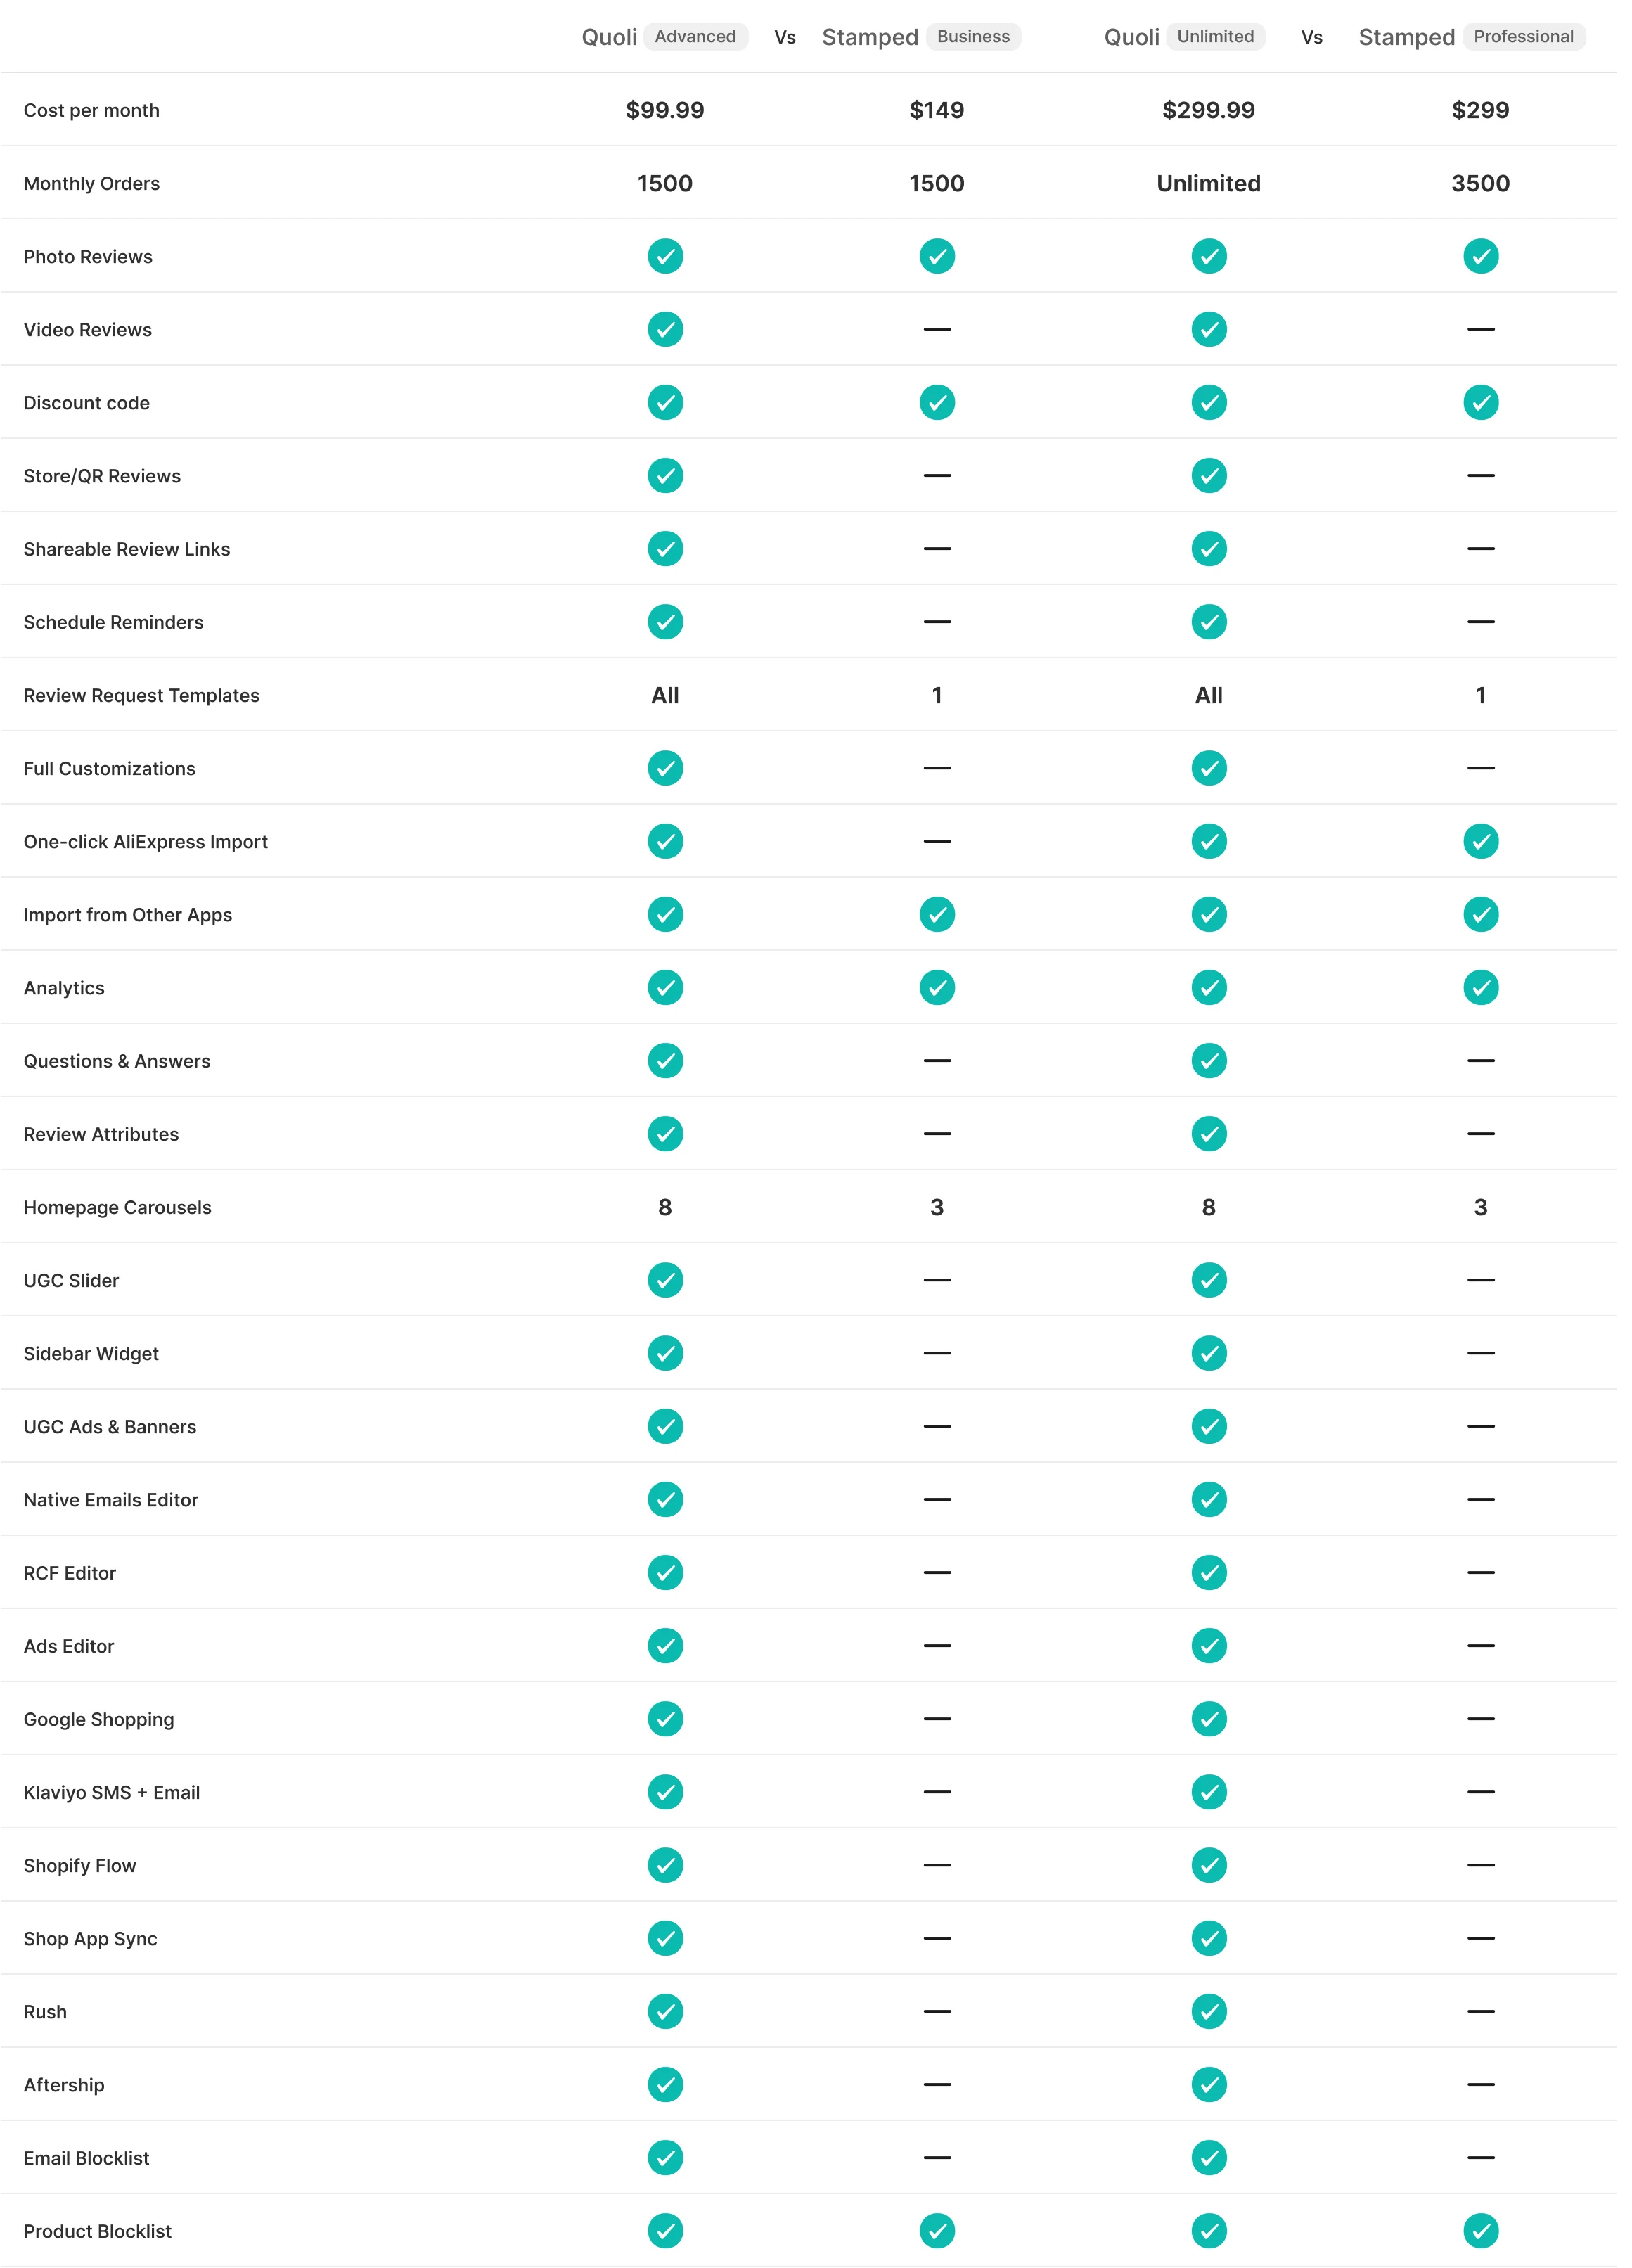Click the Homepage Carousels row label
The height and width of the screenshot is (2268, 1632).
click(118, 1207)
